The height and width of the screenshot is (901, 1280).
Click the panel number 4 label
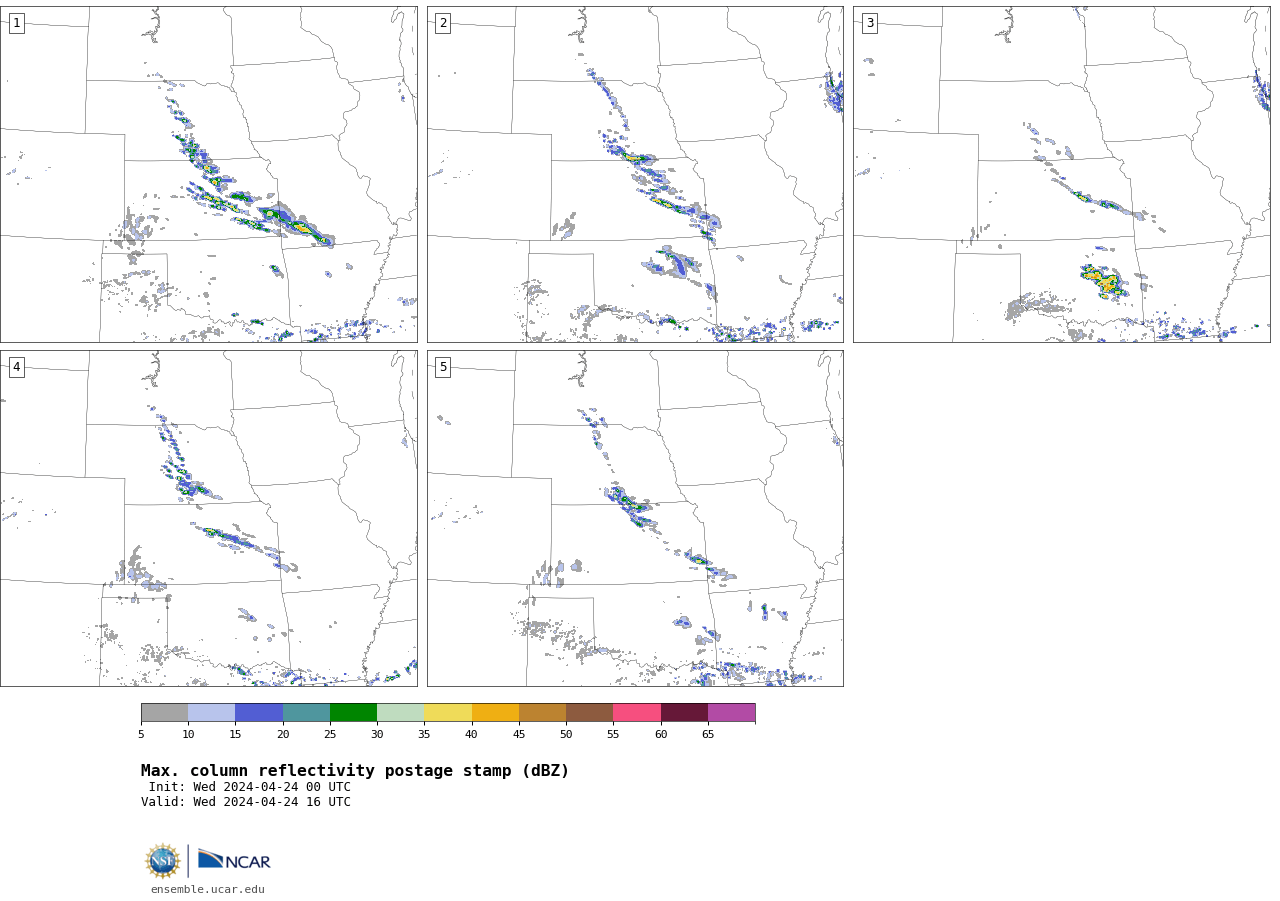click(x=16, y=367)
